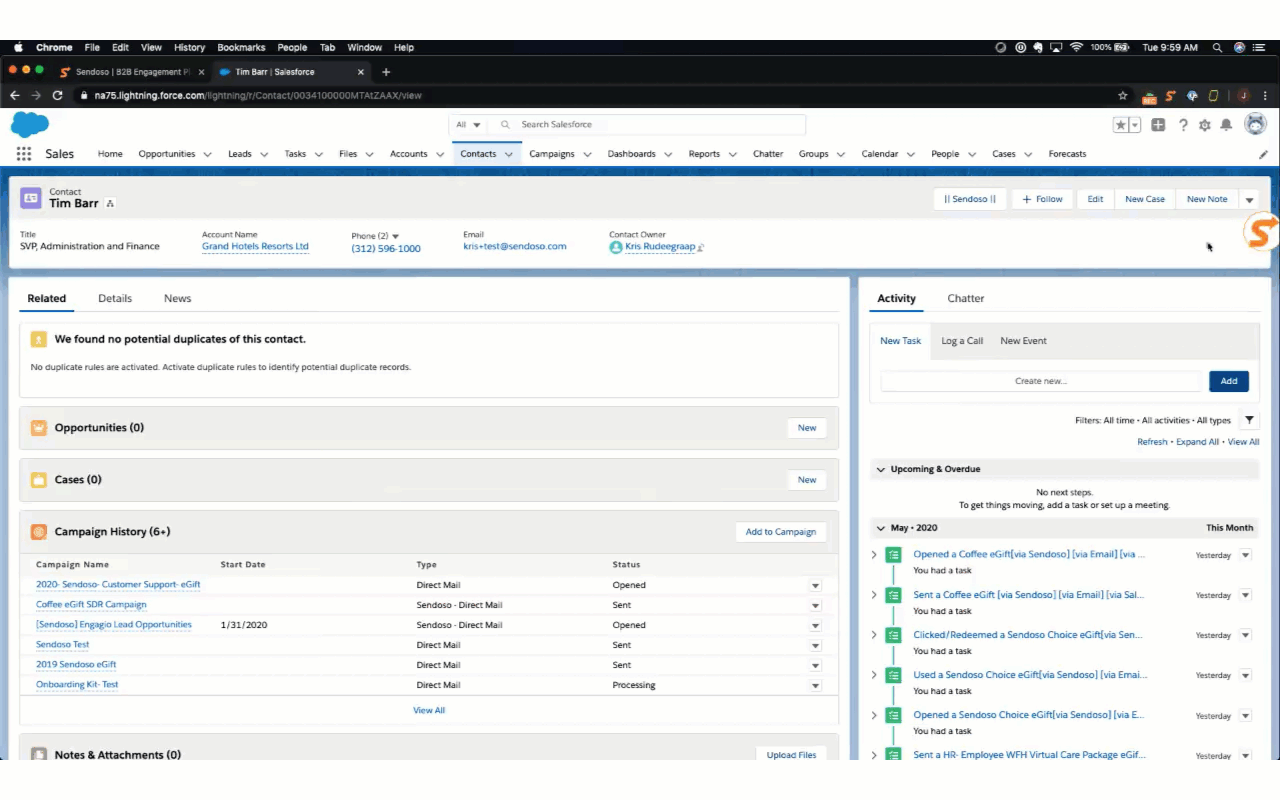Image resolution: width=1280 pixels, height=800 pixels.
Task: Open the activity timeline filter funnel icon
Action: click(1249, 420)
